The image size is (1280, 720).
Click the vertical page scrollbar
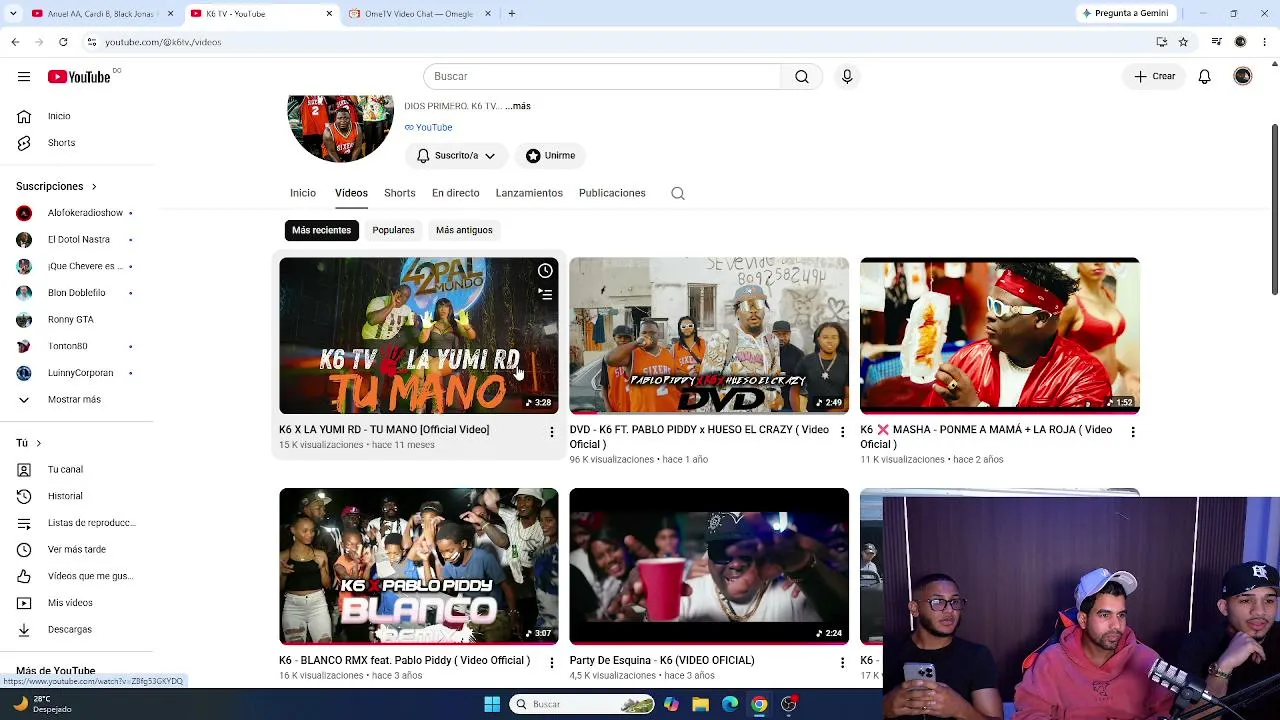pyautogui.click(x=1274, y=210)
